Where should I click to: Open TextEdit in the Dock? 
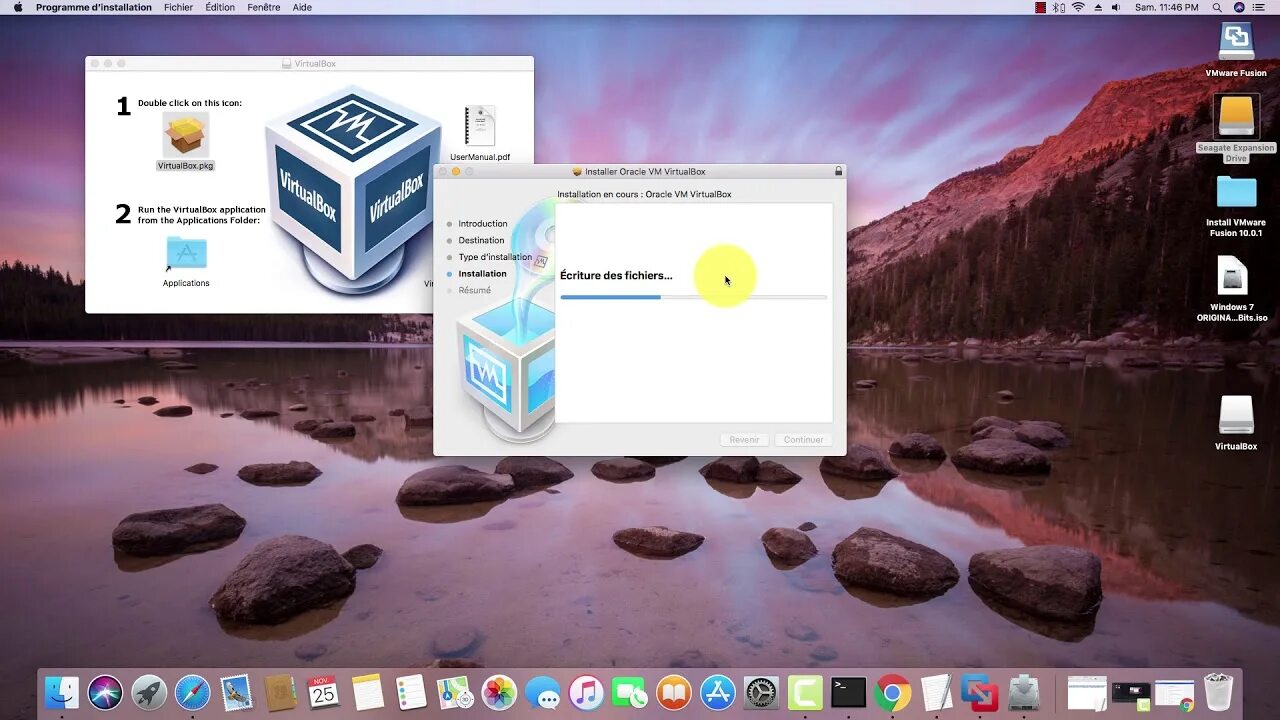point(937,692)
